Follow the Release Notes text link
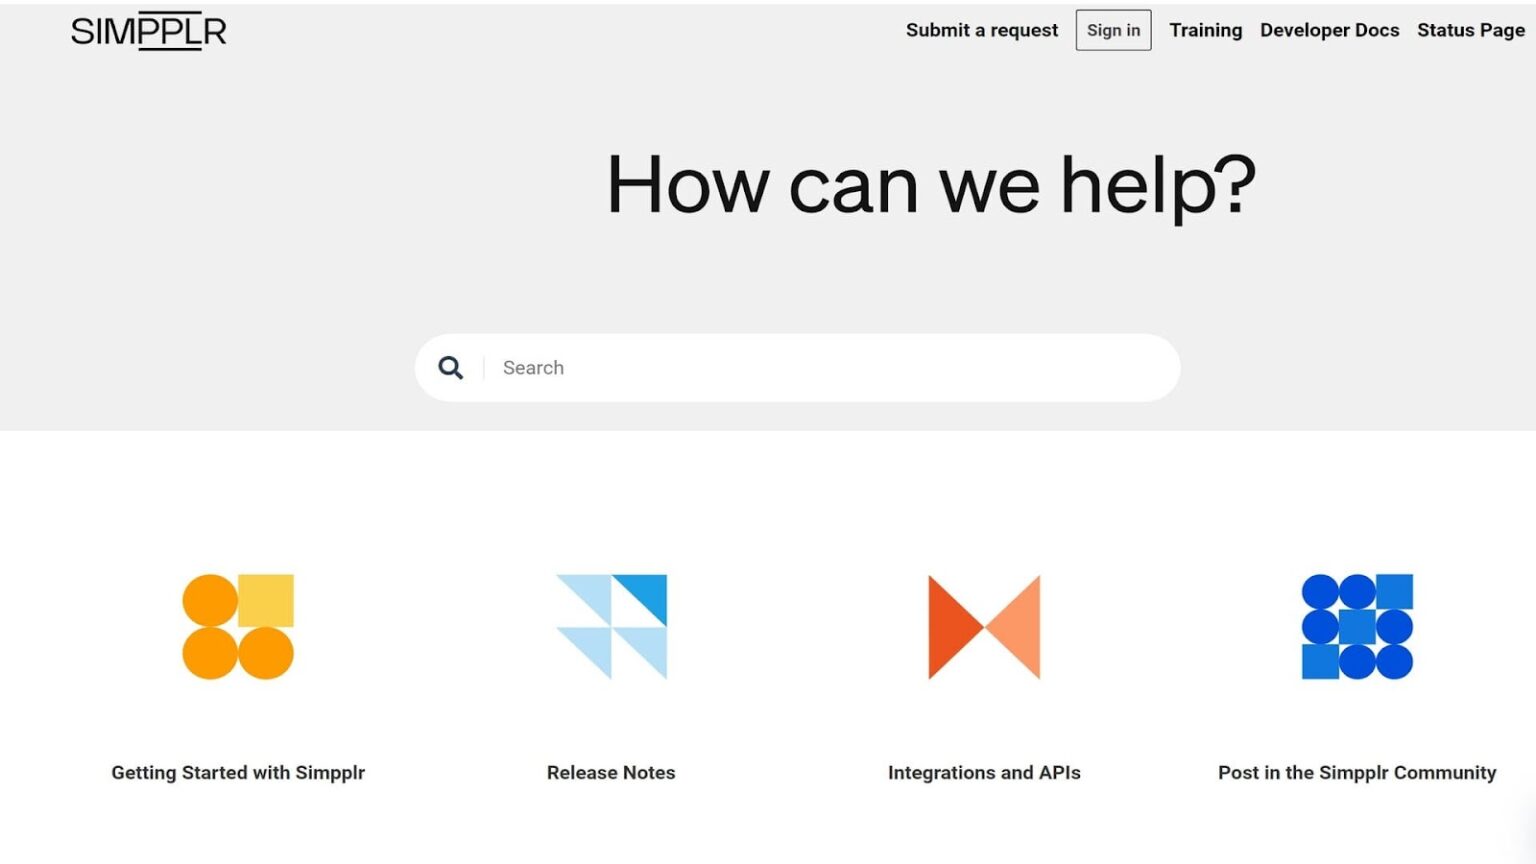Viewport: 1536px width, 864px height. tap(611, 772)
